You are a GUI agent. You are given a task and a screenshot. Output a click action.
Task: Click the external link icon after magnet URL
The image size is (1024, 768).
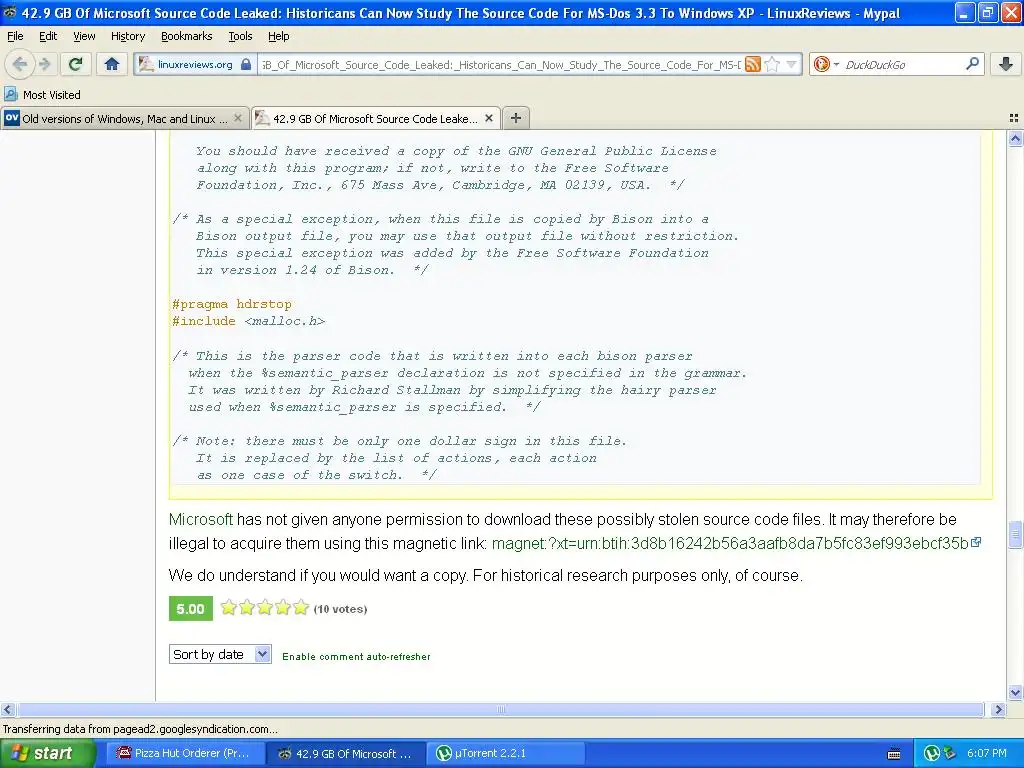(x=976, y=542)
